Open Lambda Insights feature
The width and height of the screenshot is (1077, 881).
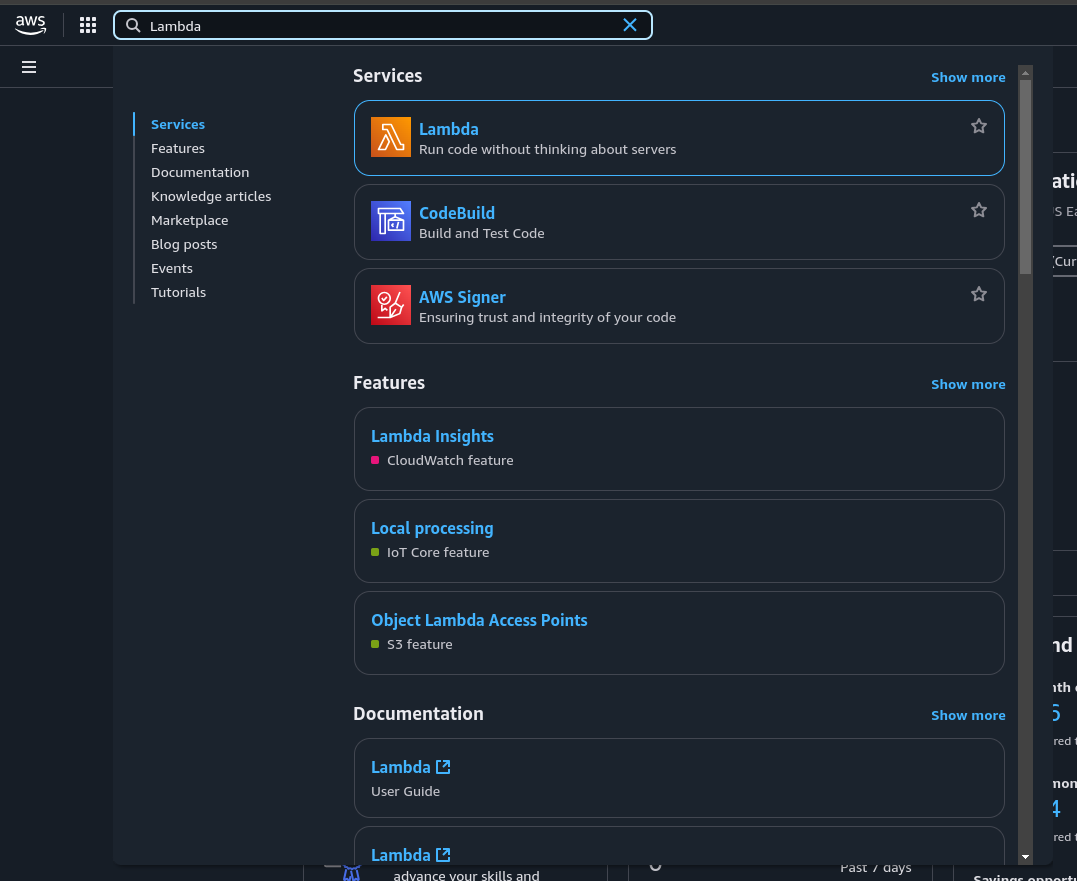tap(432, 436)
